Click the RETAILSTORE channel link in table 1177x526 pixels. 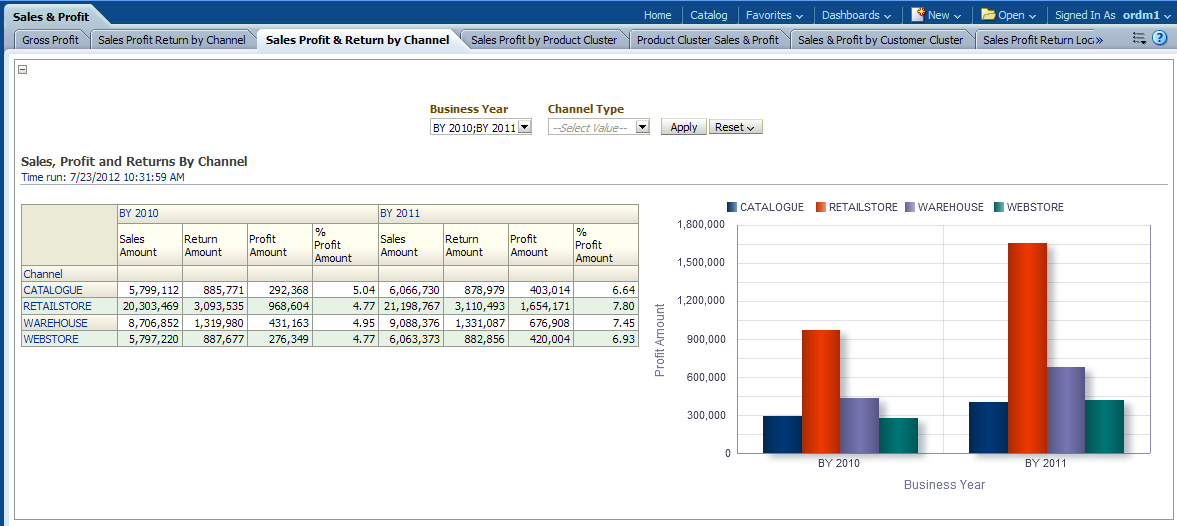coord(57,306)
